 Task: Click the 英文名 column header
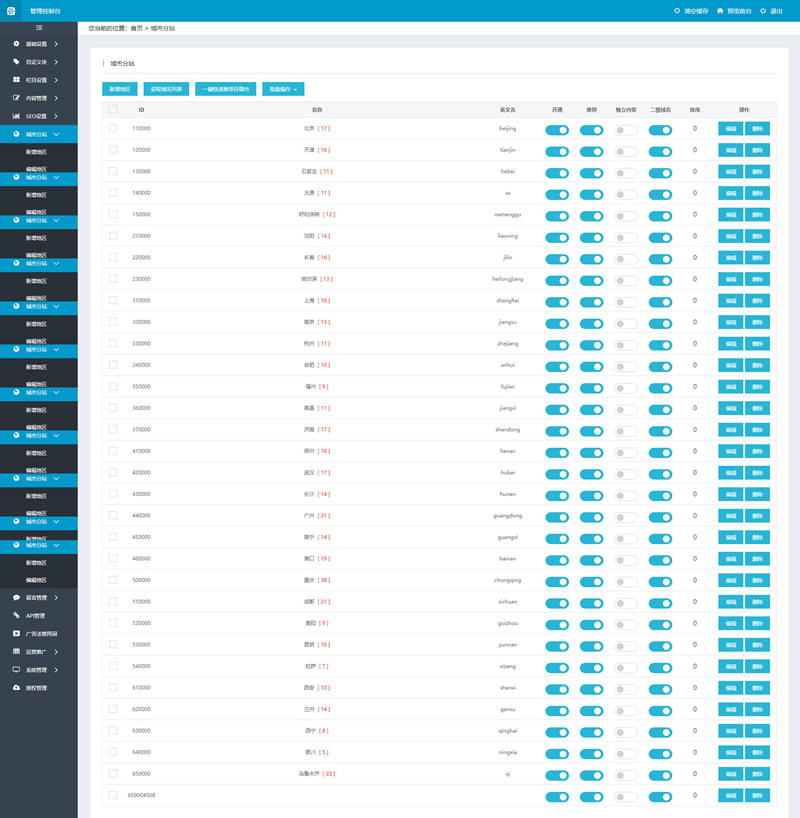point(507,110)
